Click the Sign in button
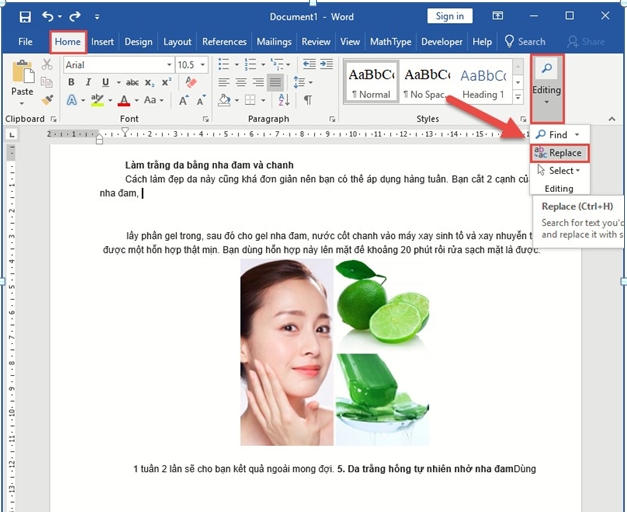 coord(450,16)
